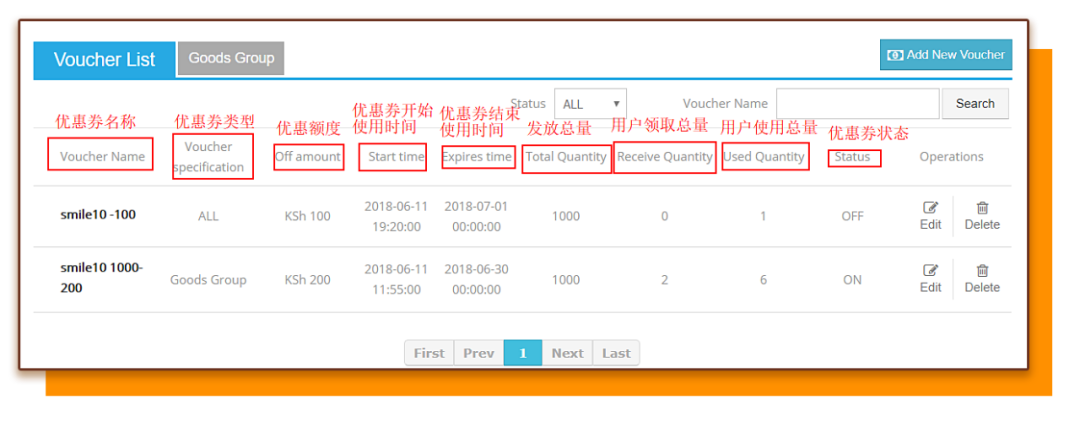Focus the Voucher Name search field

click(858, 104)
